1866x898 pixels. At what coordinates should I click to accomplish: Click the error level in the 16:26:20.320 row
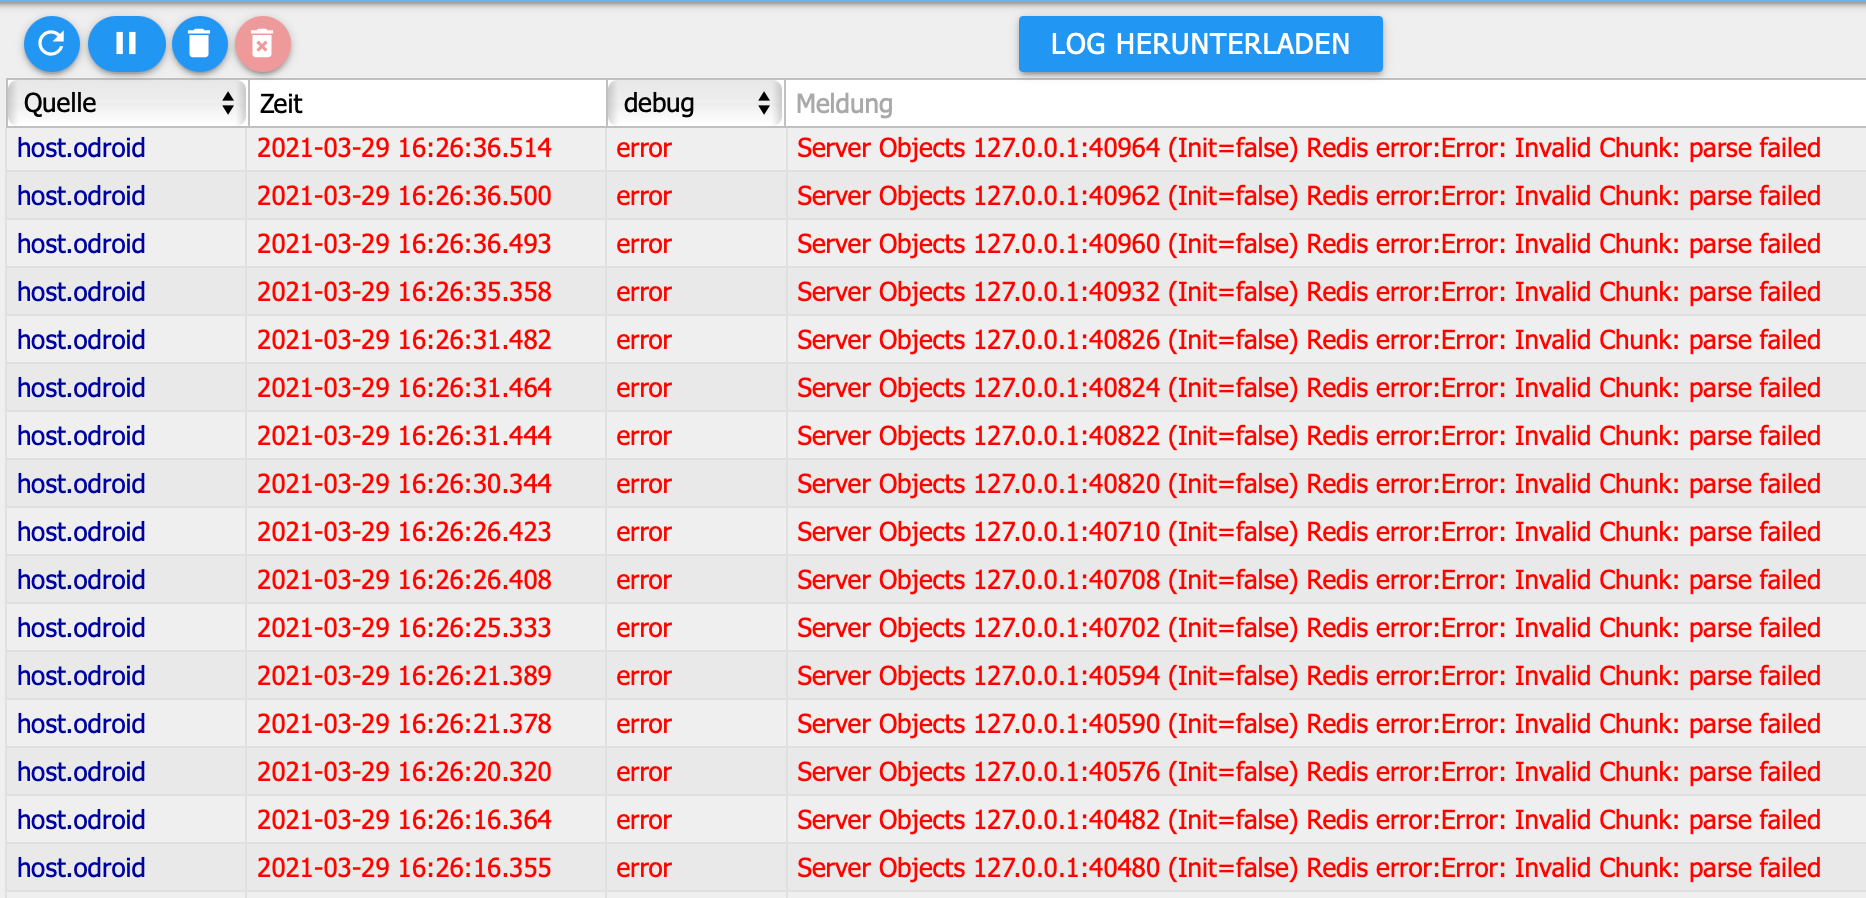644,772
